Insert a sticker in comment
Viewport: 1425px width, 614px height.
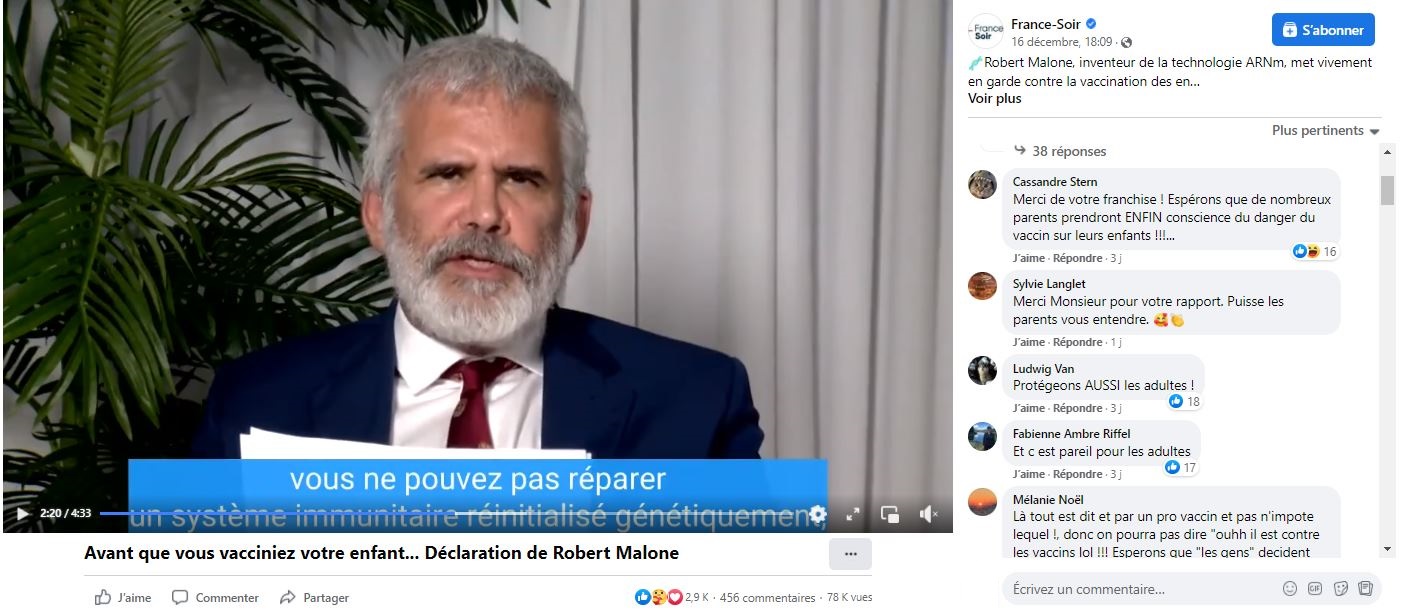(x=1341, y=588)
